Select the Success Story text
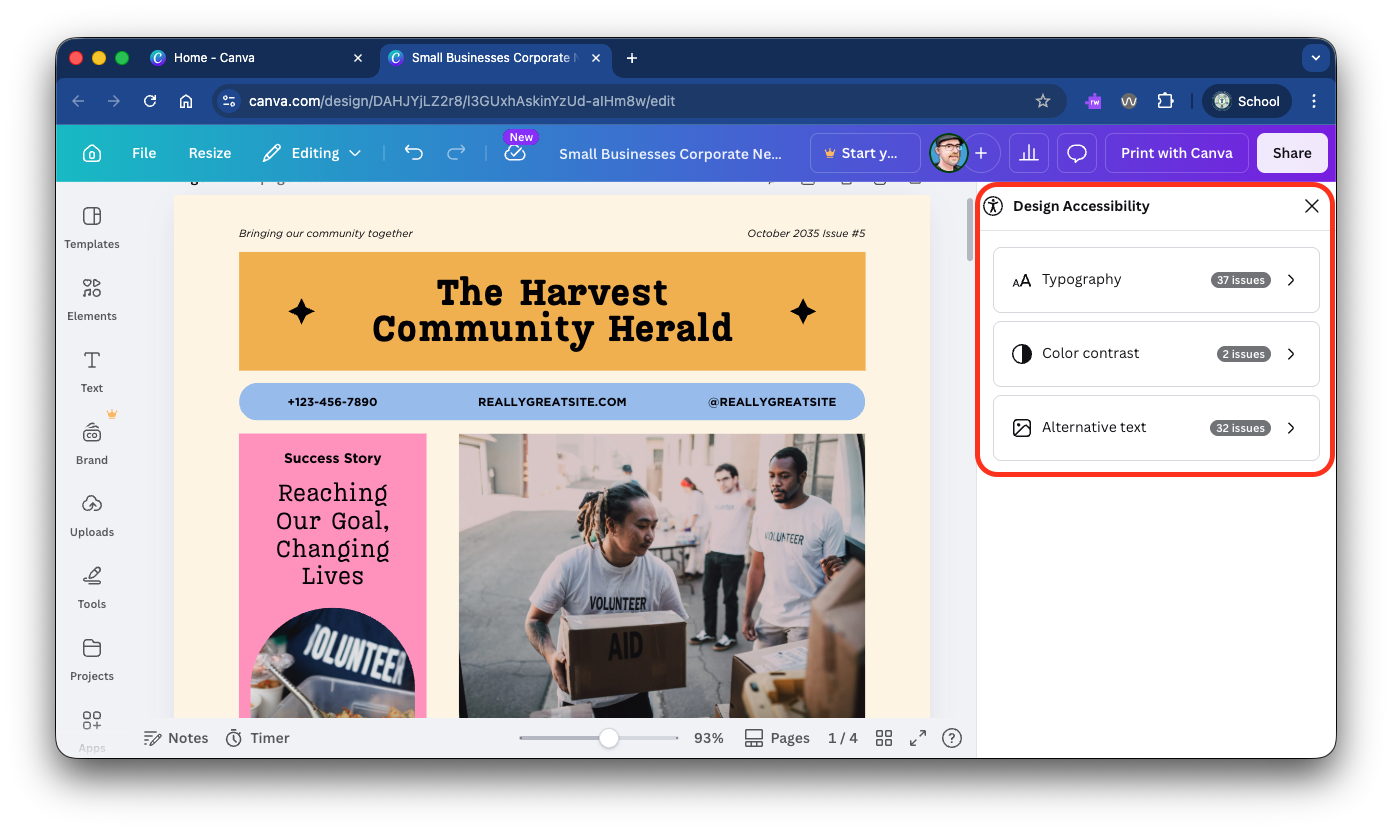 pyautogui.click(x=333, y=458)
